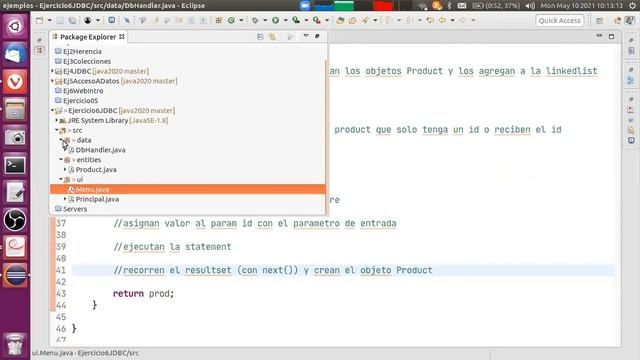The height and width of the screenshot is (360, 640).
Task: Launch Vivaldi browser from the dock
Action: pos(15,82)
